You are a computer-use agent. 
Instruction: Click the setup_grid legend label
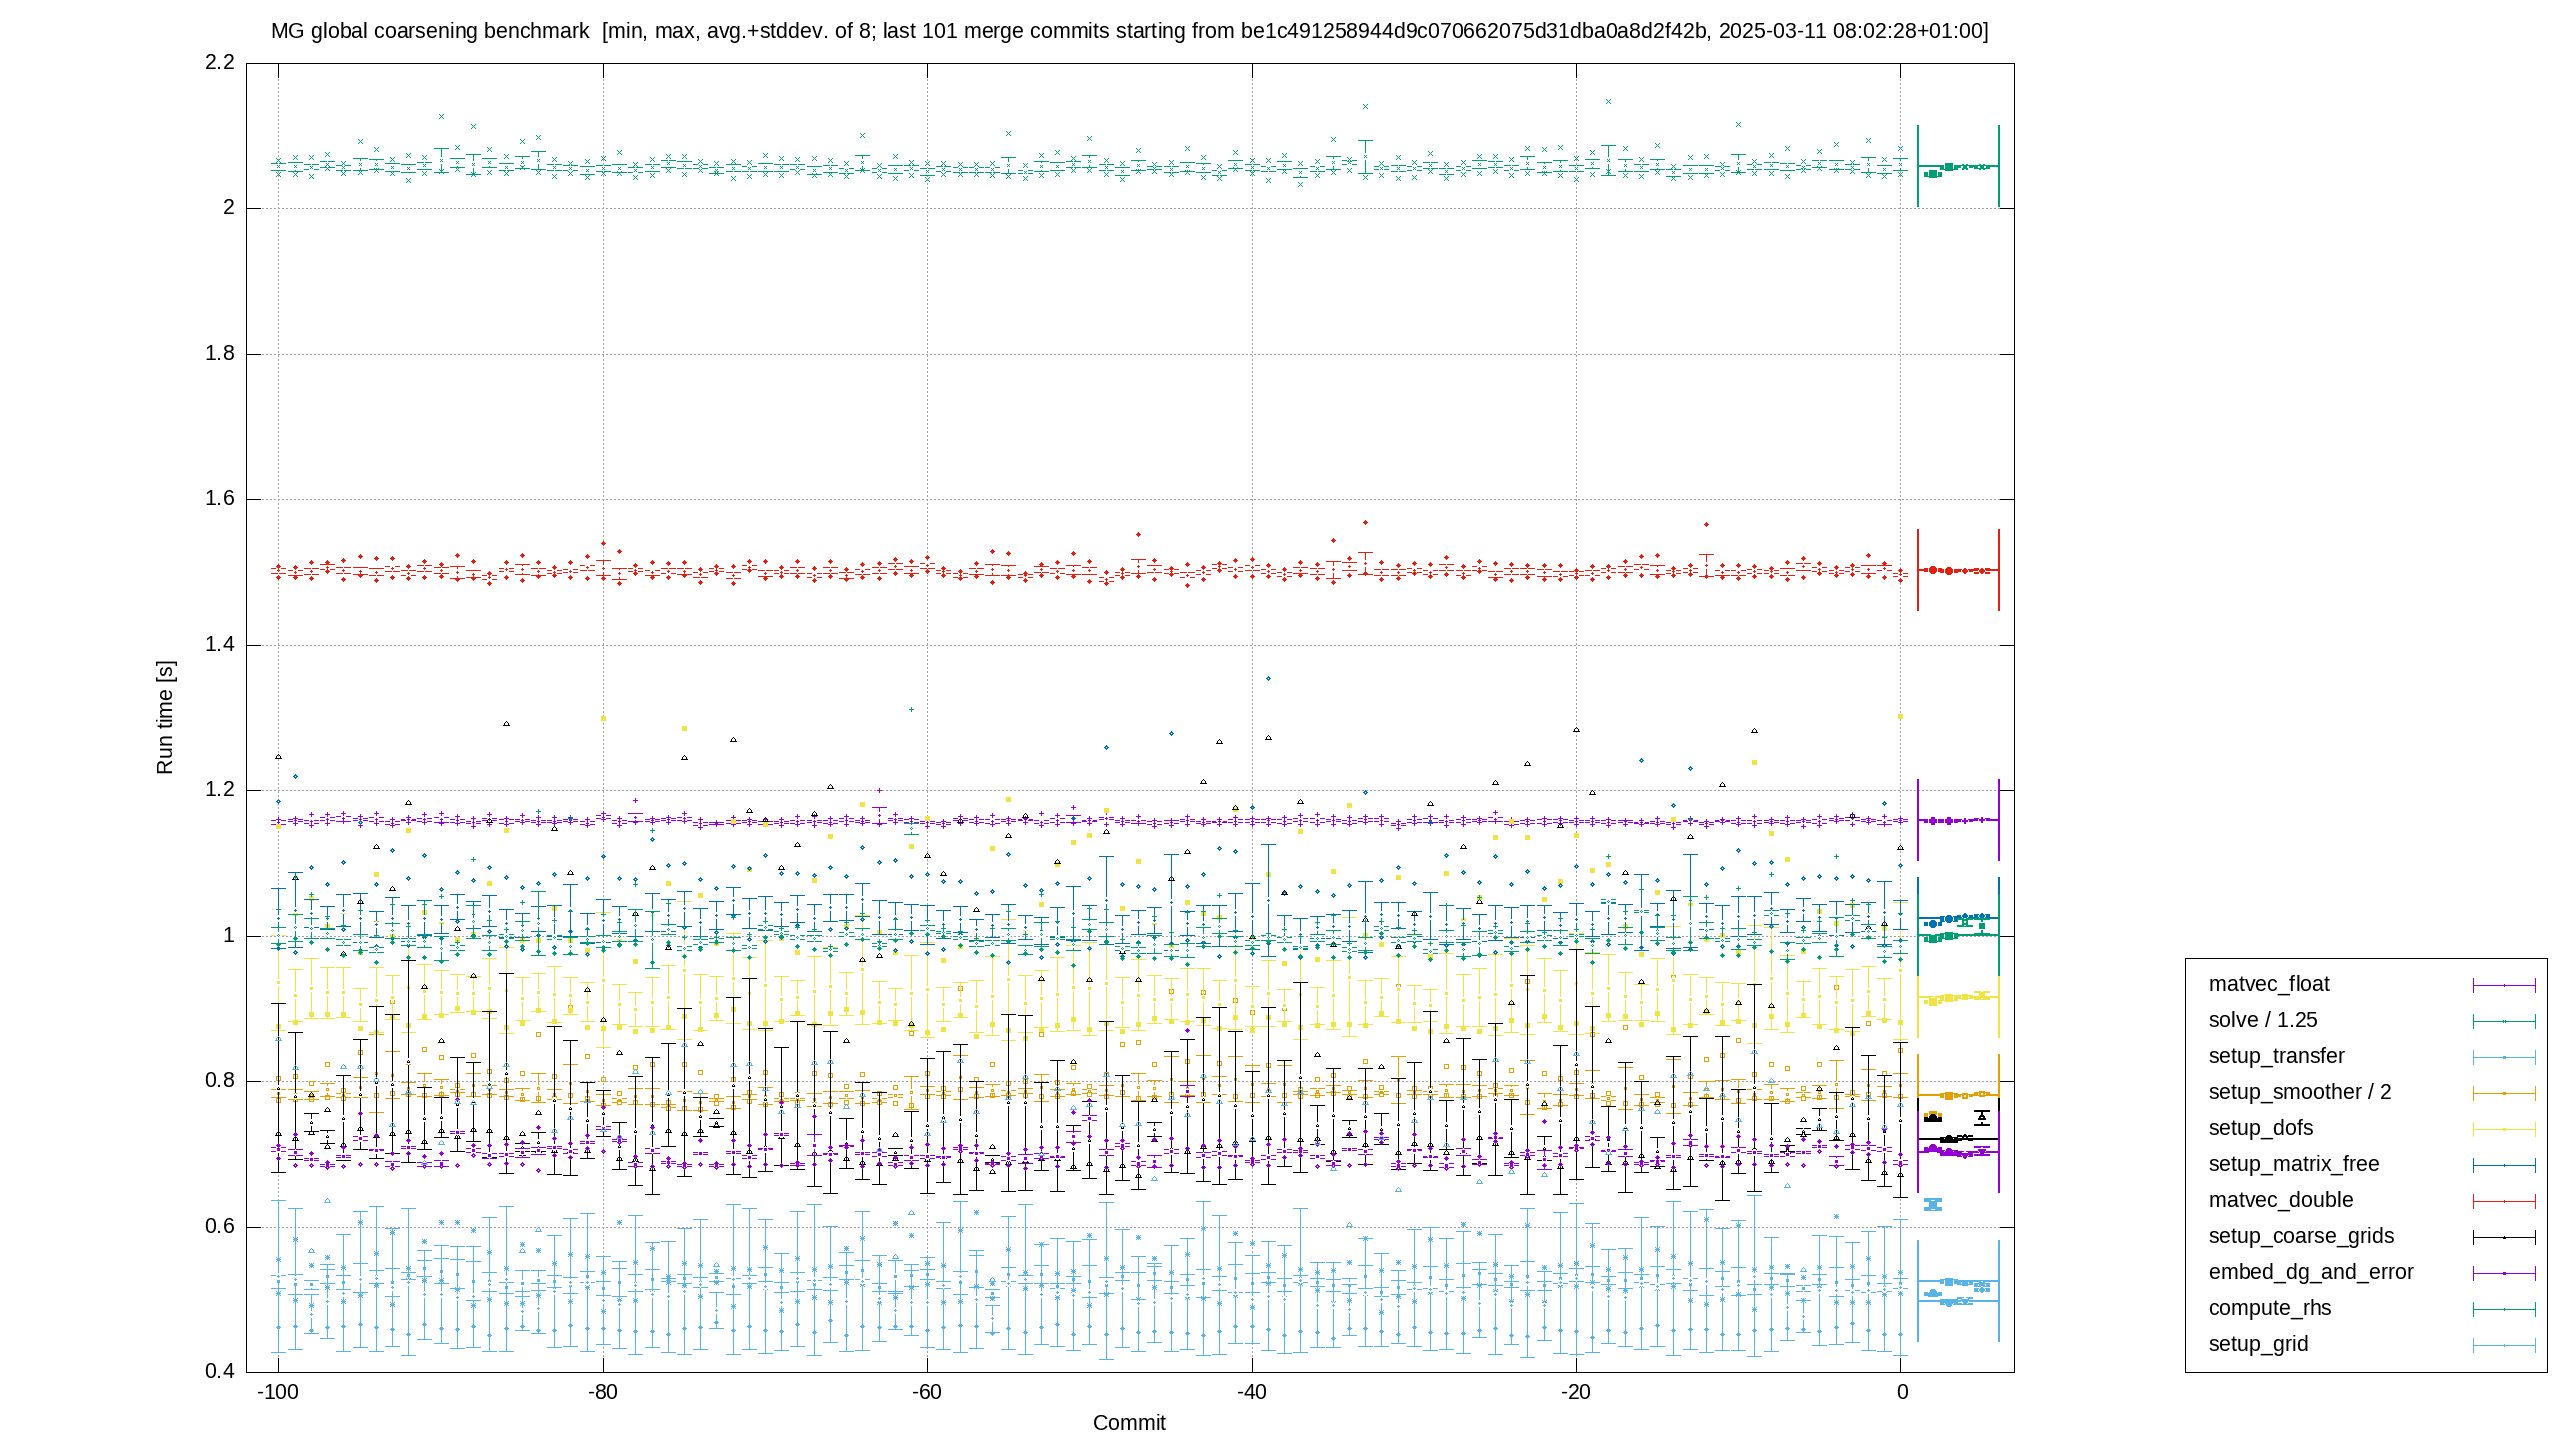pos(2258,1344)
